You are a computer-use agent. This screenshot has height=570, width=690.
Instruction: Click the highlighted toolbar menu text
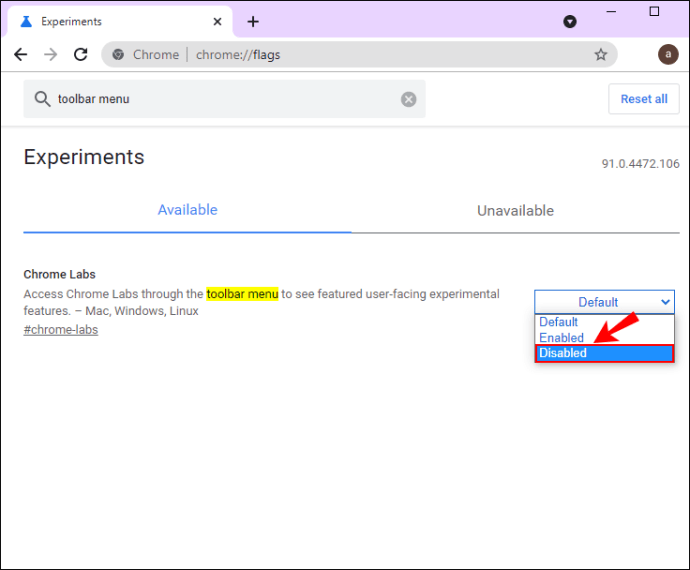(x=242, y=294)
